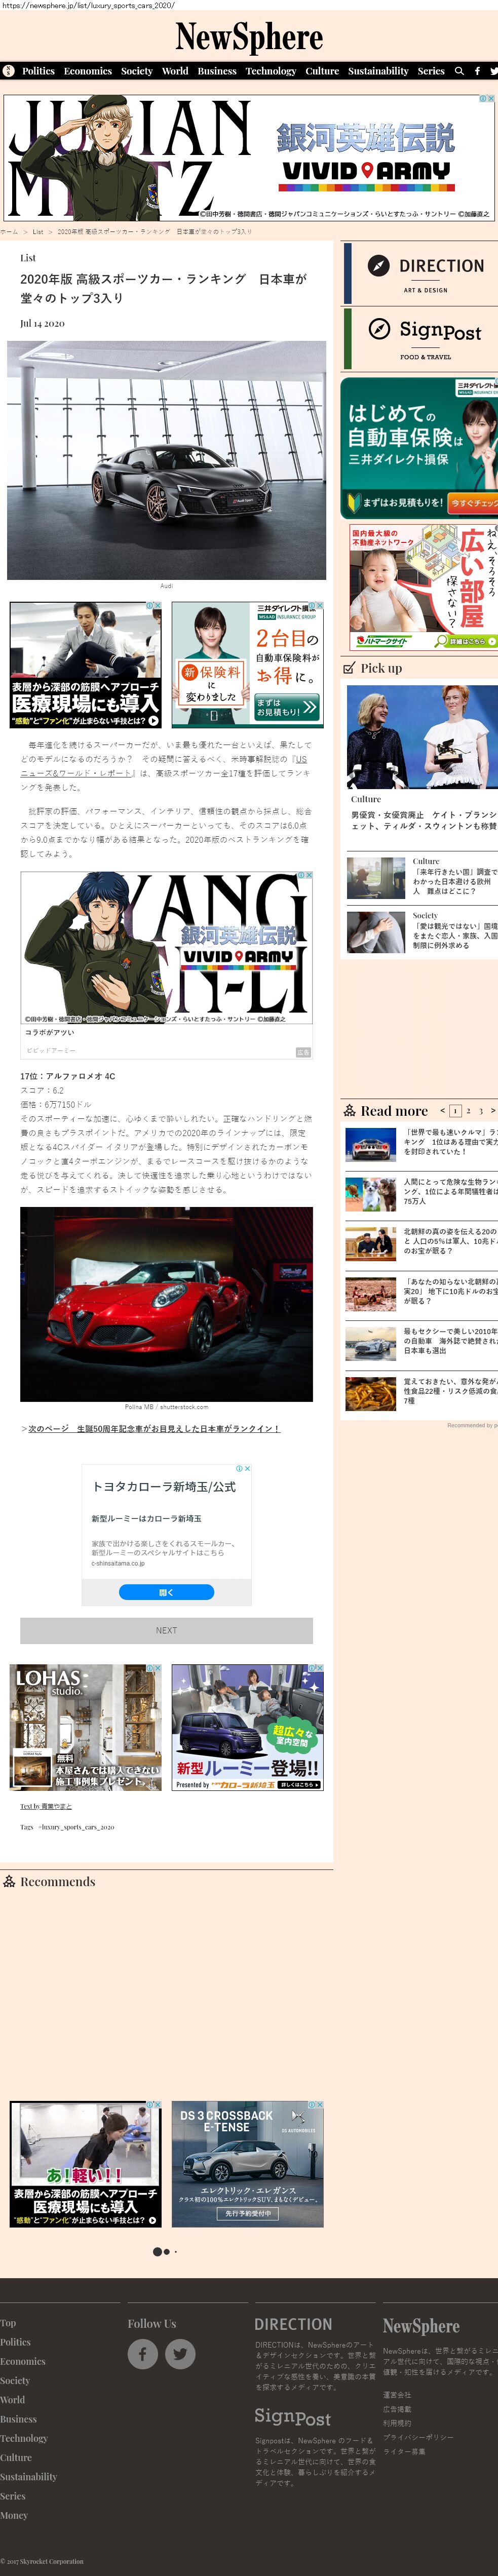Open the DIRECTION Art & Design banner
This screenshot has height=2576, width=498.
(420, 274)
